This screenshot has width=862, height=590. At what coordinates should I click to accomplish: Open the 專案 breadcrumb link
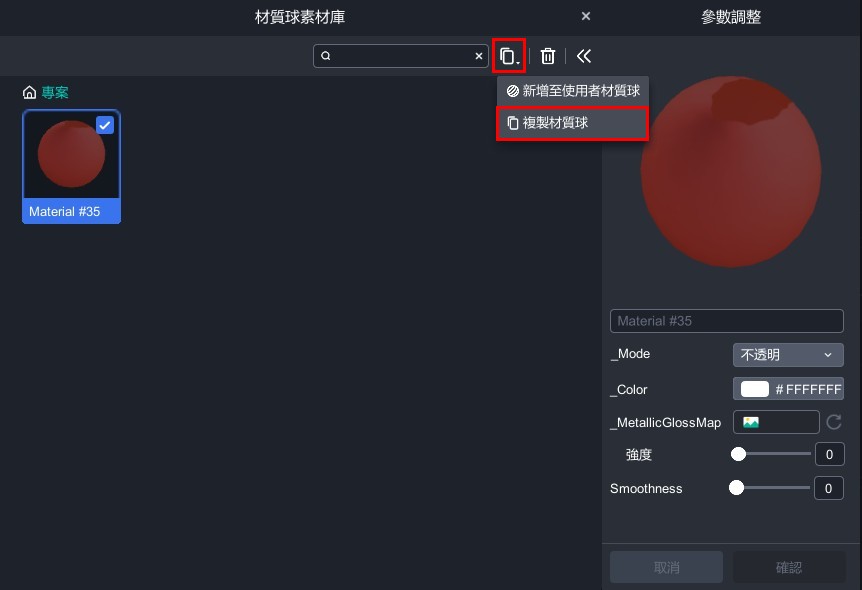(55, 93)
